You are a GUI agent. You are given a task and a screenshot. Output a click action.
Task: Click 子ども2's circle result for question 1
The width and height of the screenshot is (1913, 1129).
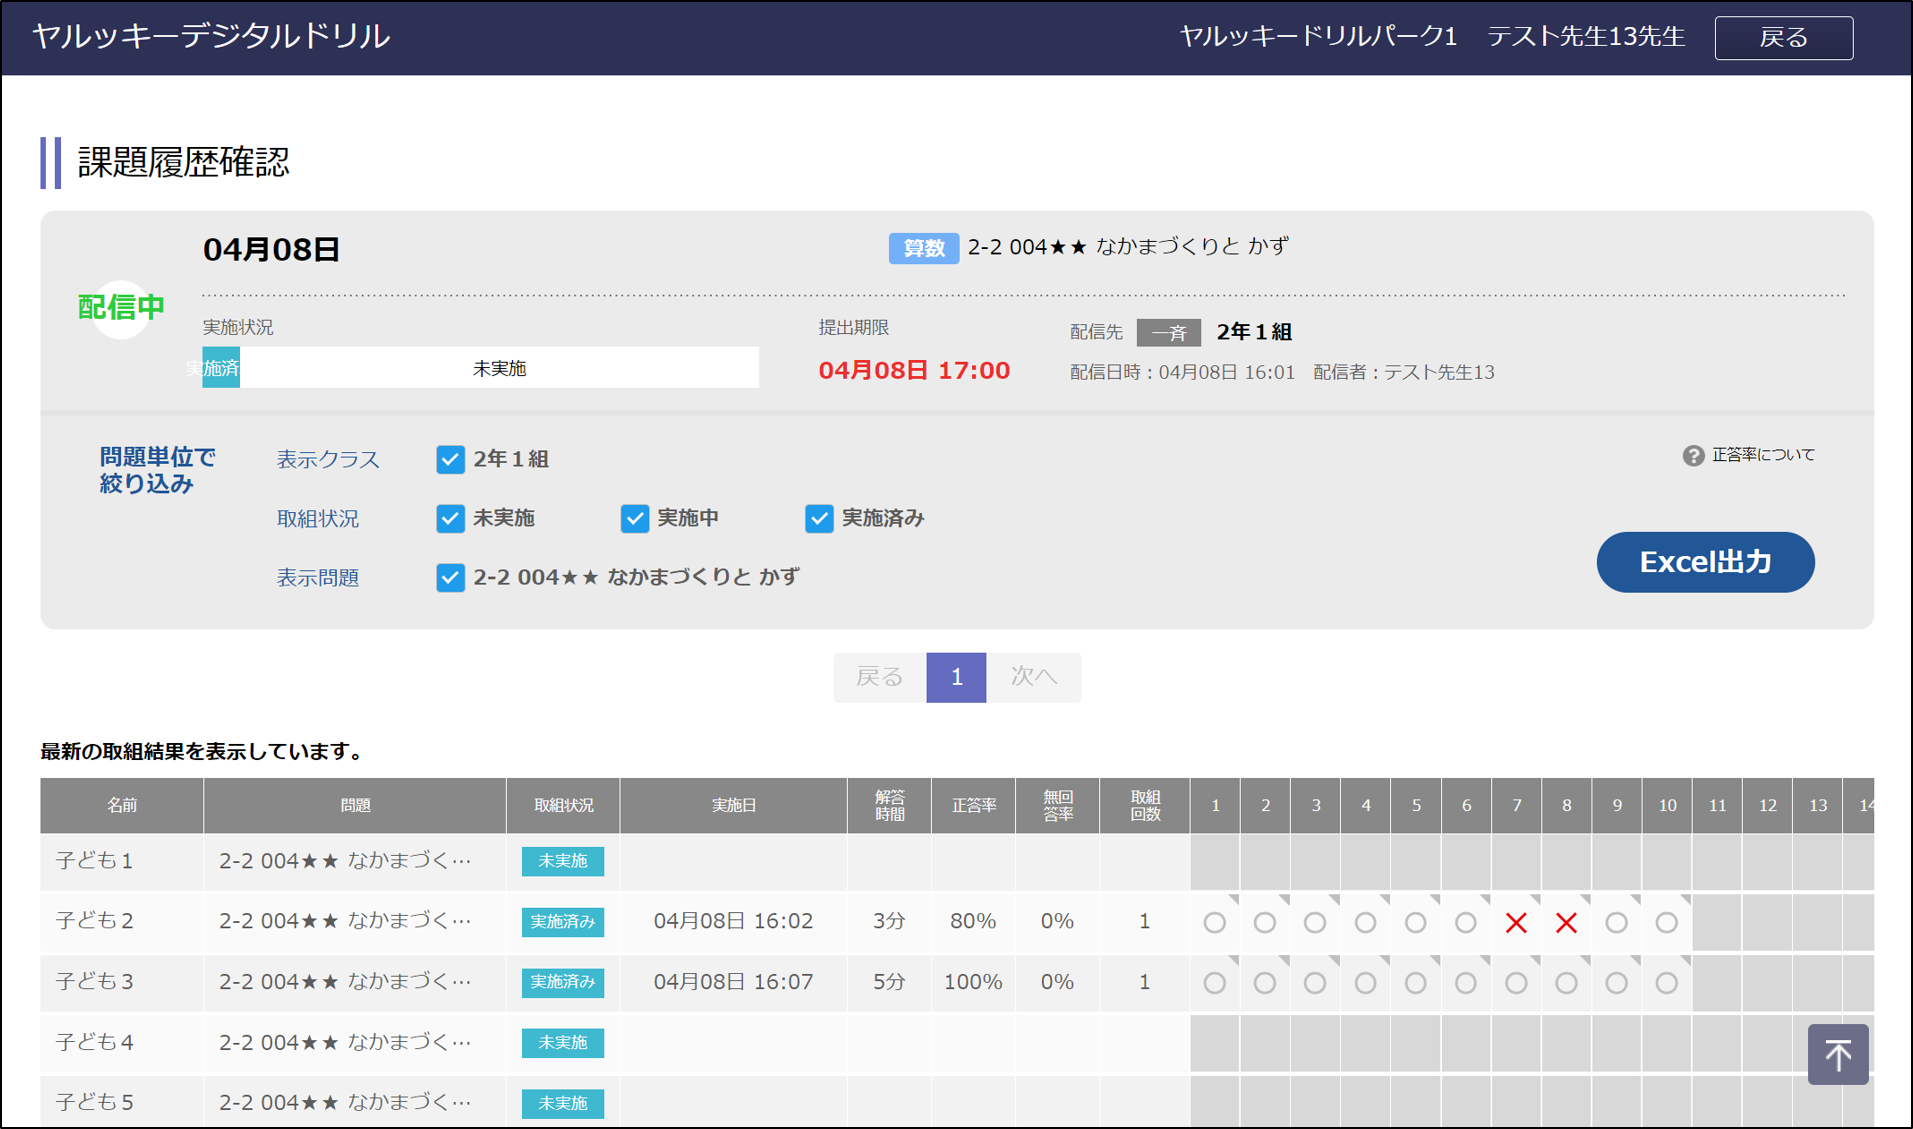pyautogui.click(x=1214, y=923)
